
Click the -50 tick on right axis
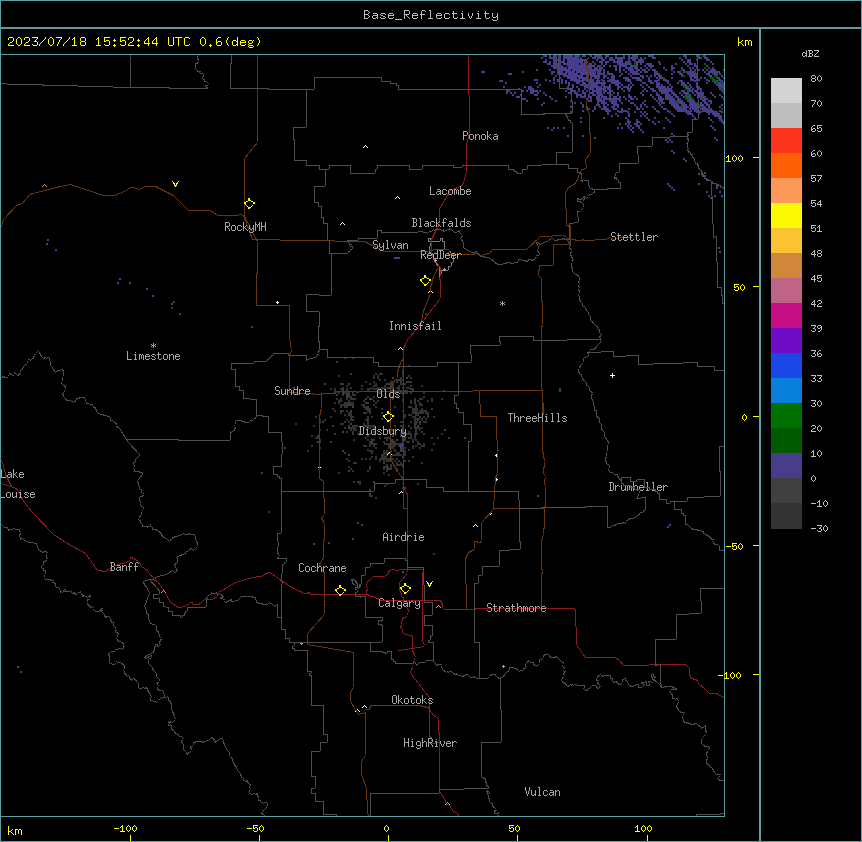[734, 546]
